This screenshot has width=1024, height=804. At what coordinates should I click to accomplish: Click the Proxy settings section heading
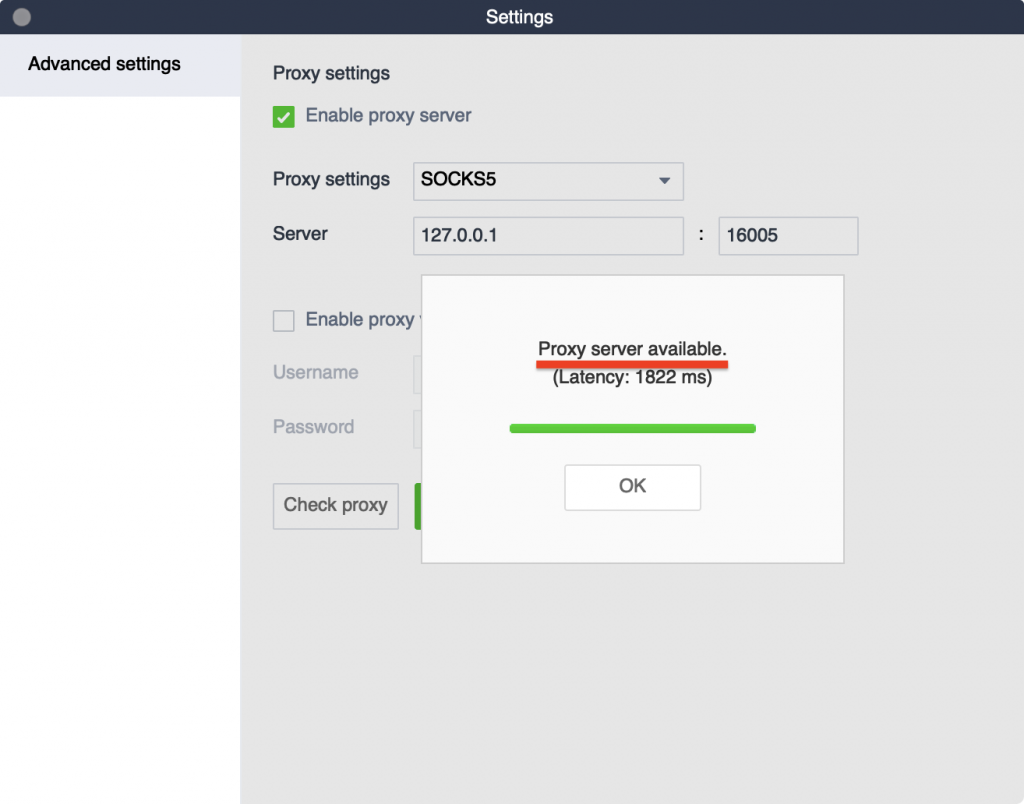tap(330, 73)
